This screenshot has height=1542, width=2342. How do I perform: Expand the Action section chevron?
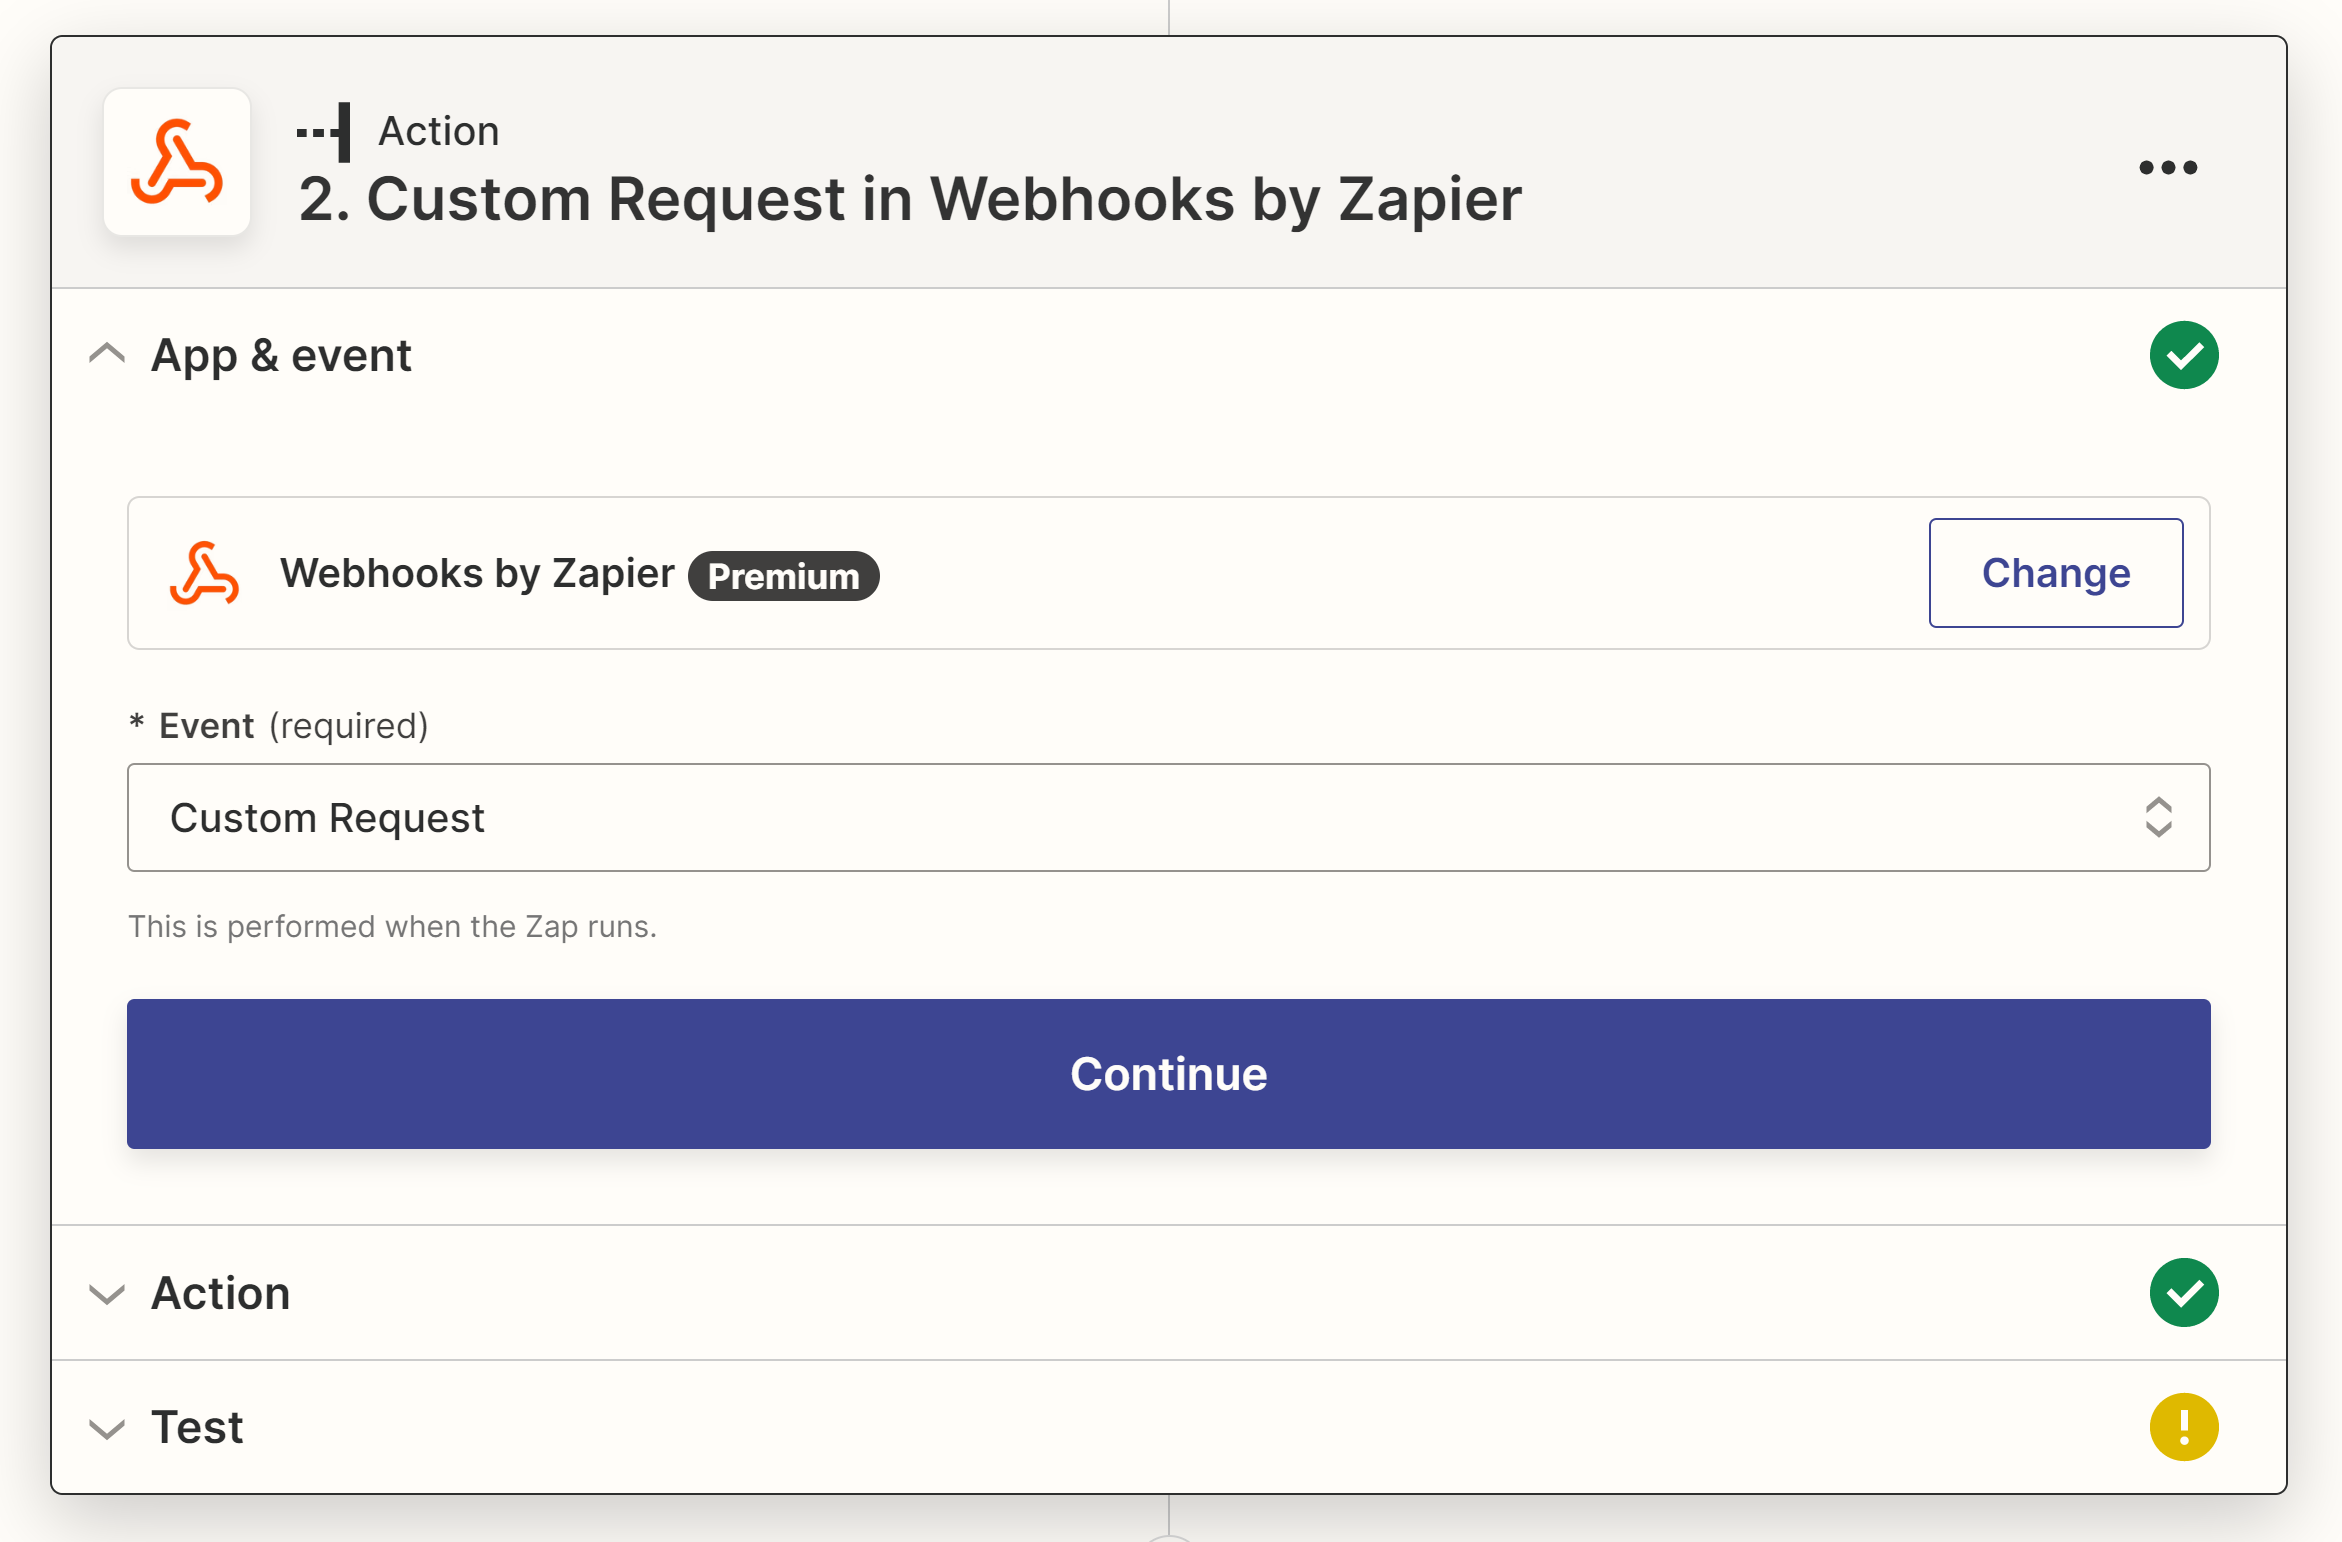[107, 1294]
